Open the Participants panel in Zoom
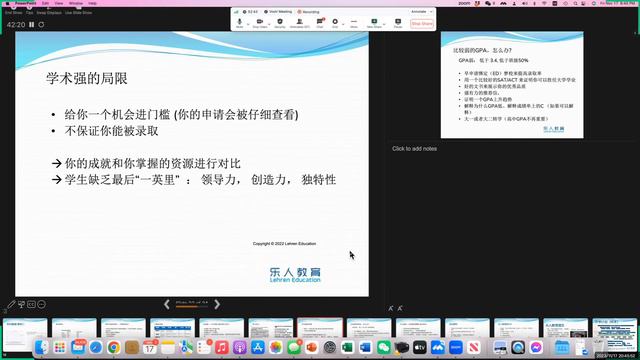Viewport: 640px width, 360px height. coord(299,23)
